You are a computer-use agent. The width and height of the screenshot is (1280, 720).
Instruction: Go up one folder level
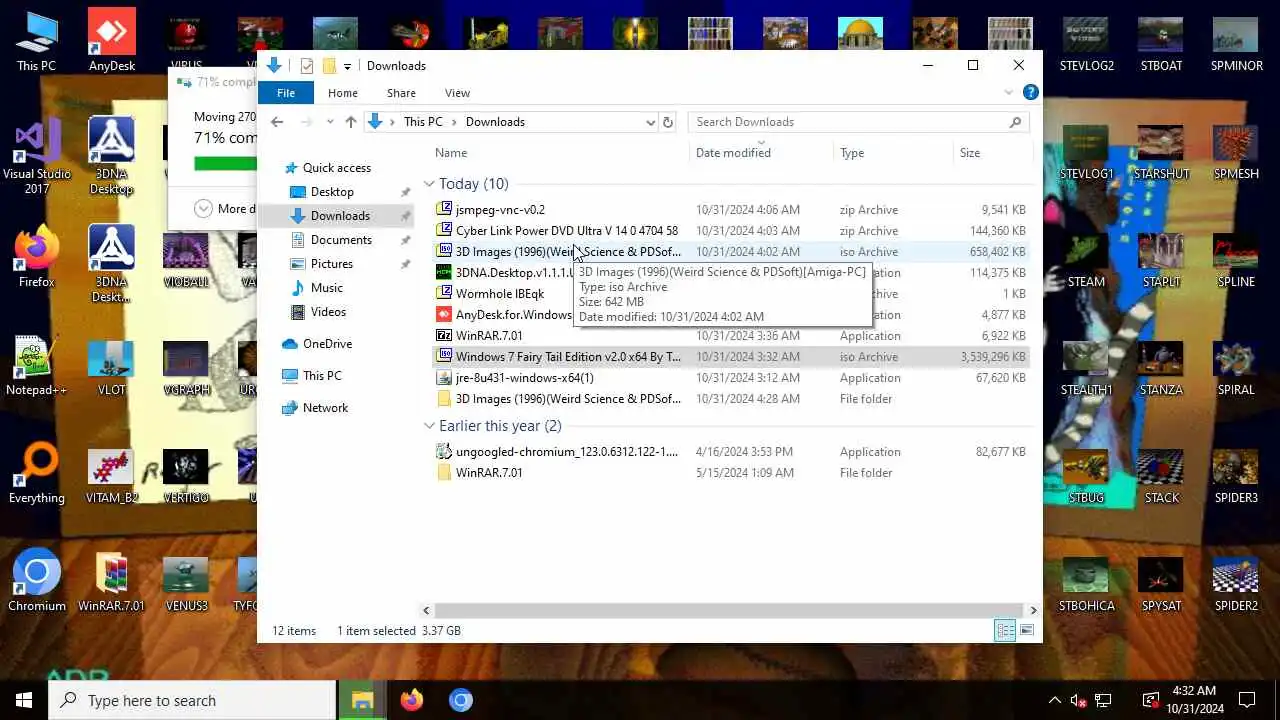(350, 122)
